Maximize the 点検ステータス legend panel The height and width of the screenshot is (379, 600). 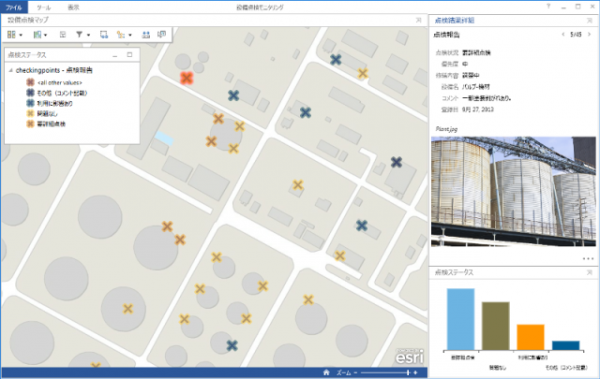coord(130,55)
